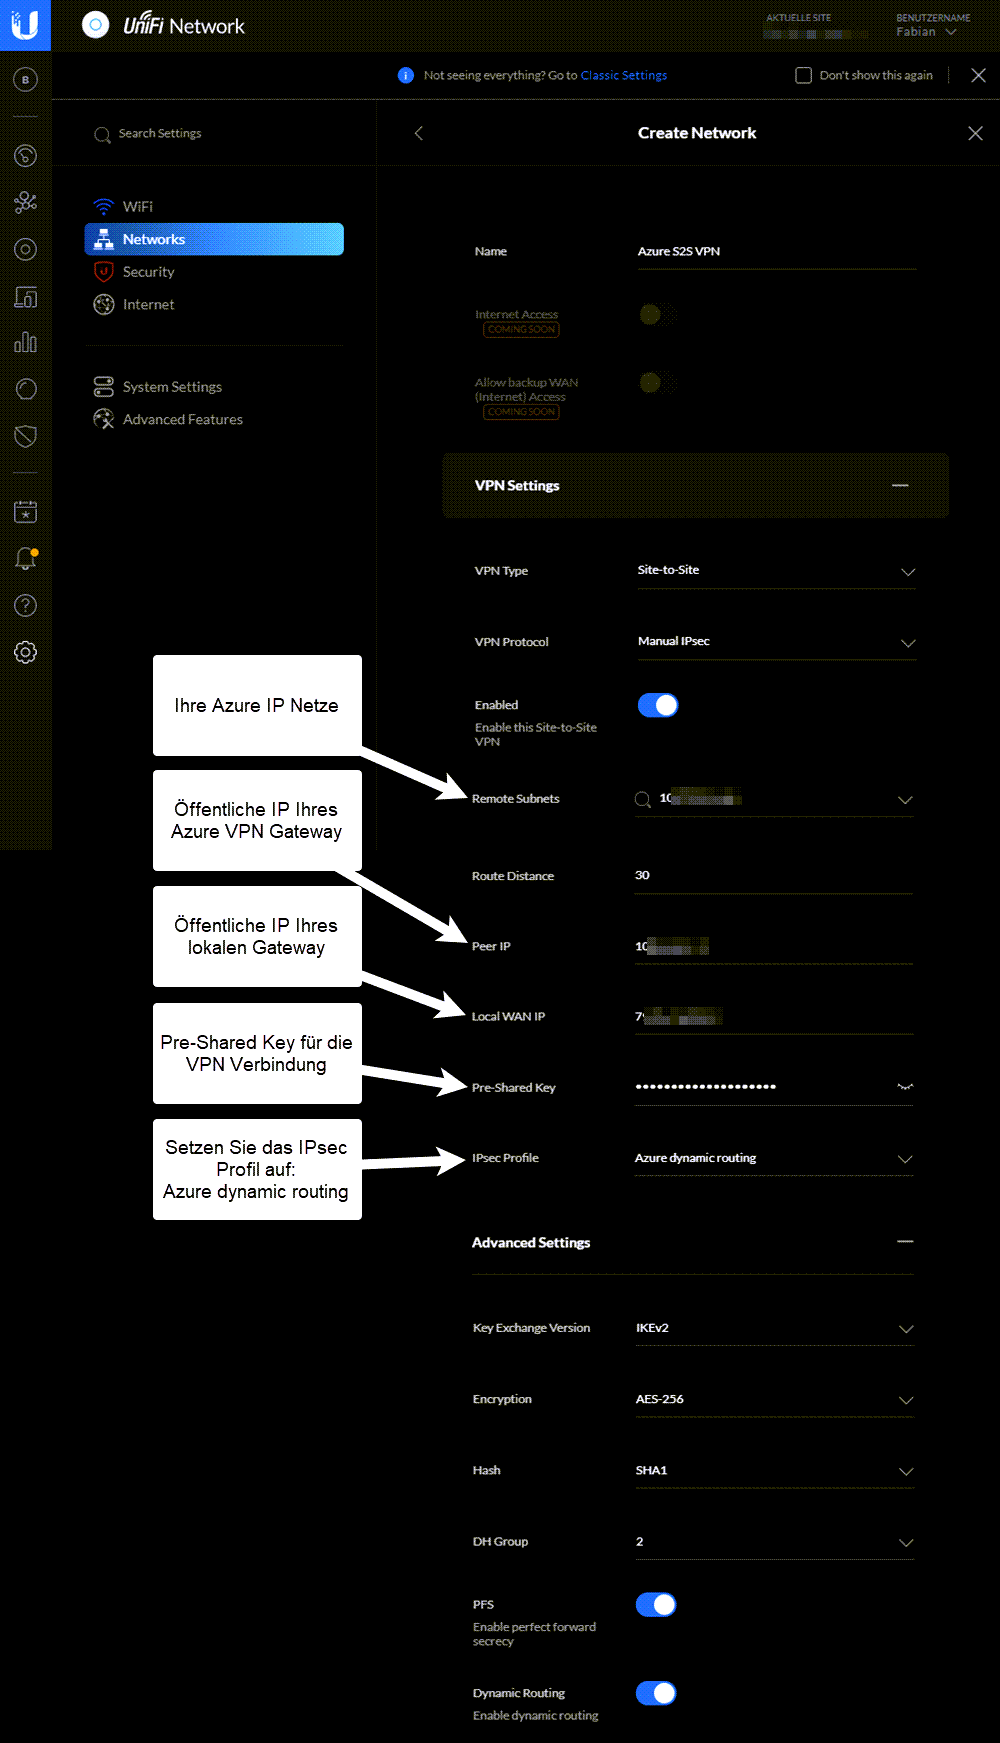Image resolution: width=1000 pixels, height=1743 pixels.
Task: Open the Hash dropdown
Action: click(775, 1471)
